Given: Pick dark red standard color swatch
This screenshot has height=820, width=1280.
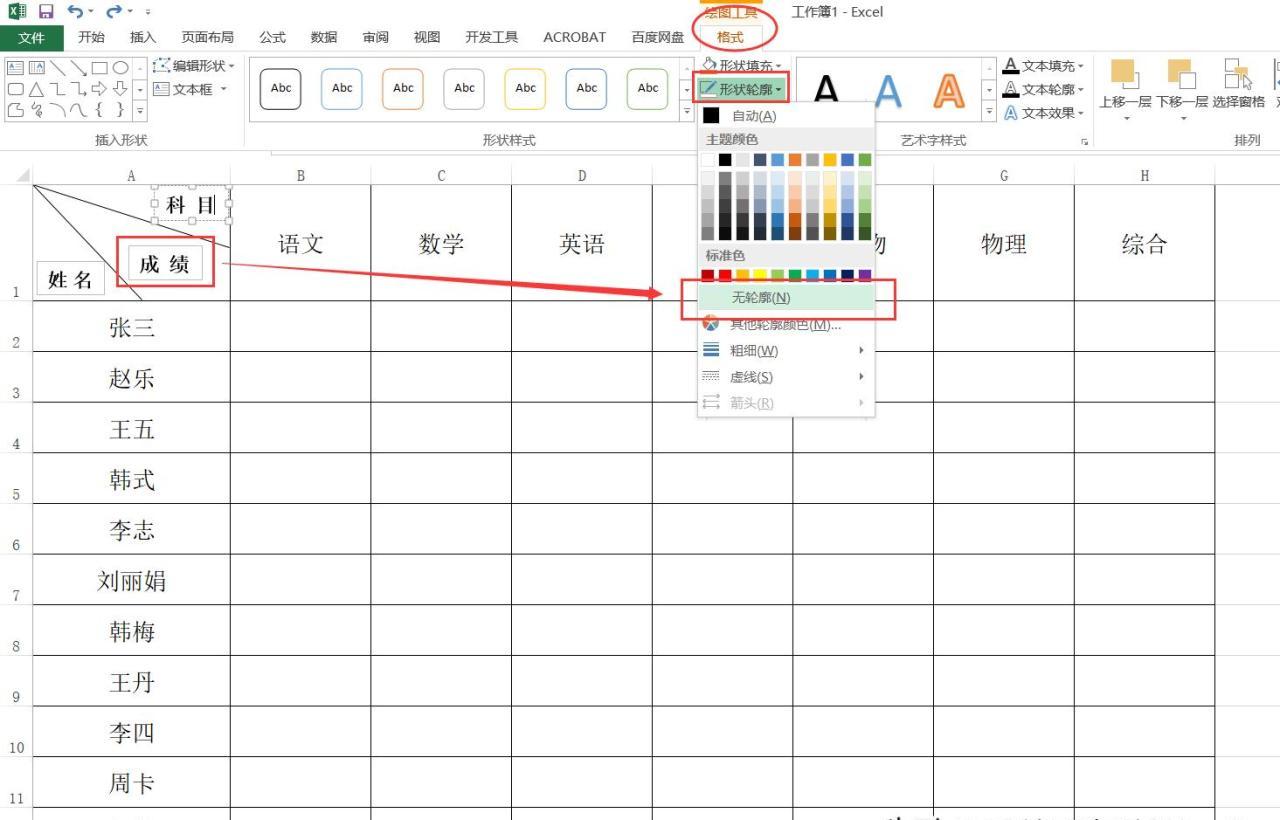Looking at the screenshot, I should coord(708,275).
